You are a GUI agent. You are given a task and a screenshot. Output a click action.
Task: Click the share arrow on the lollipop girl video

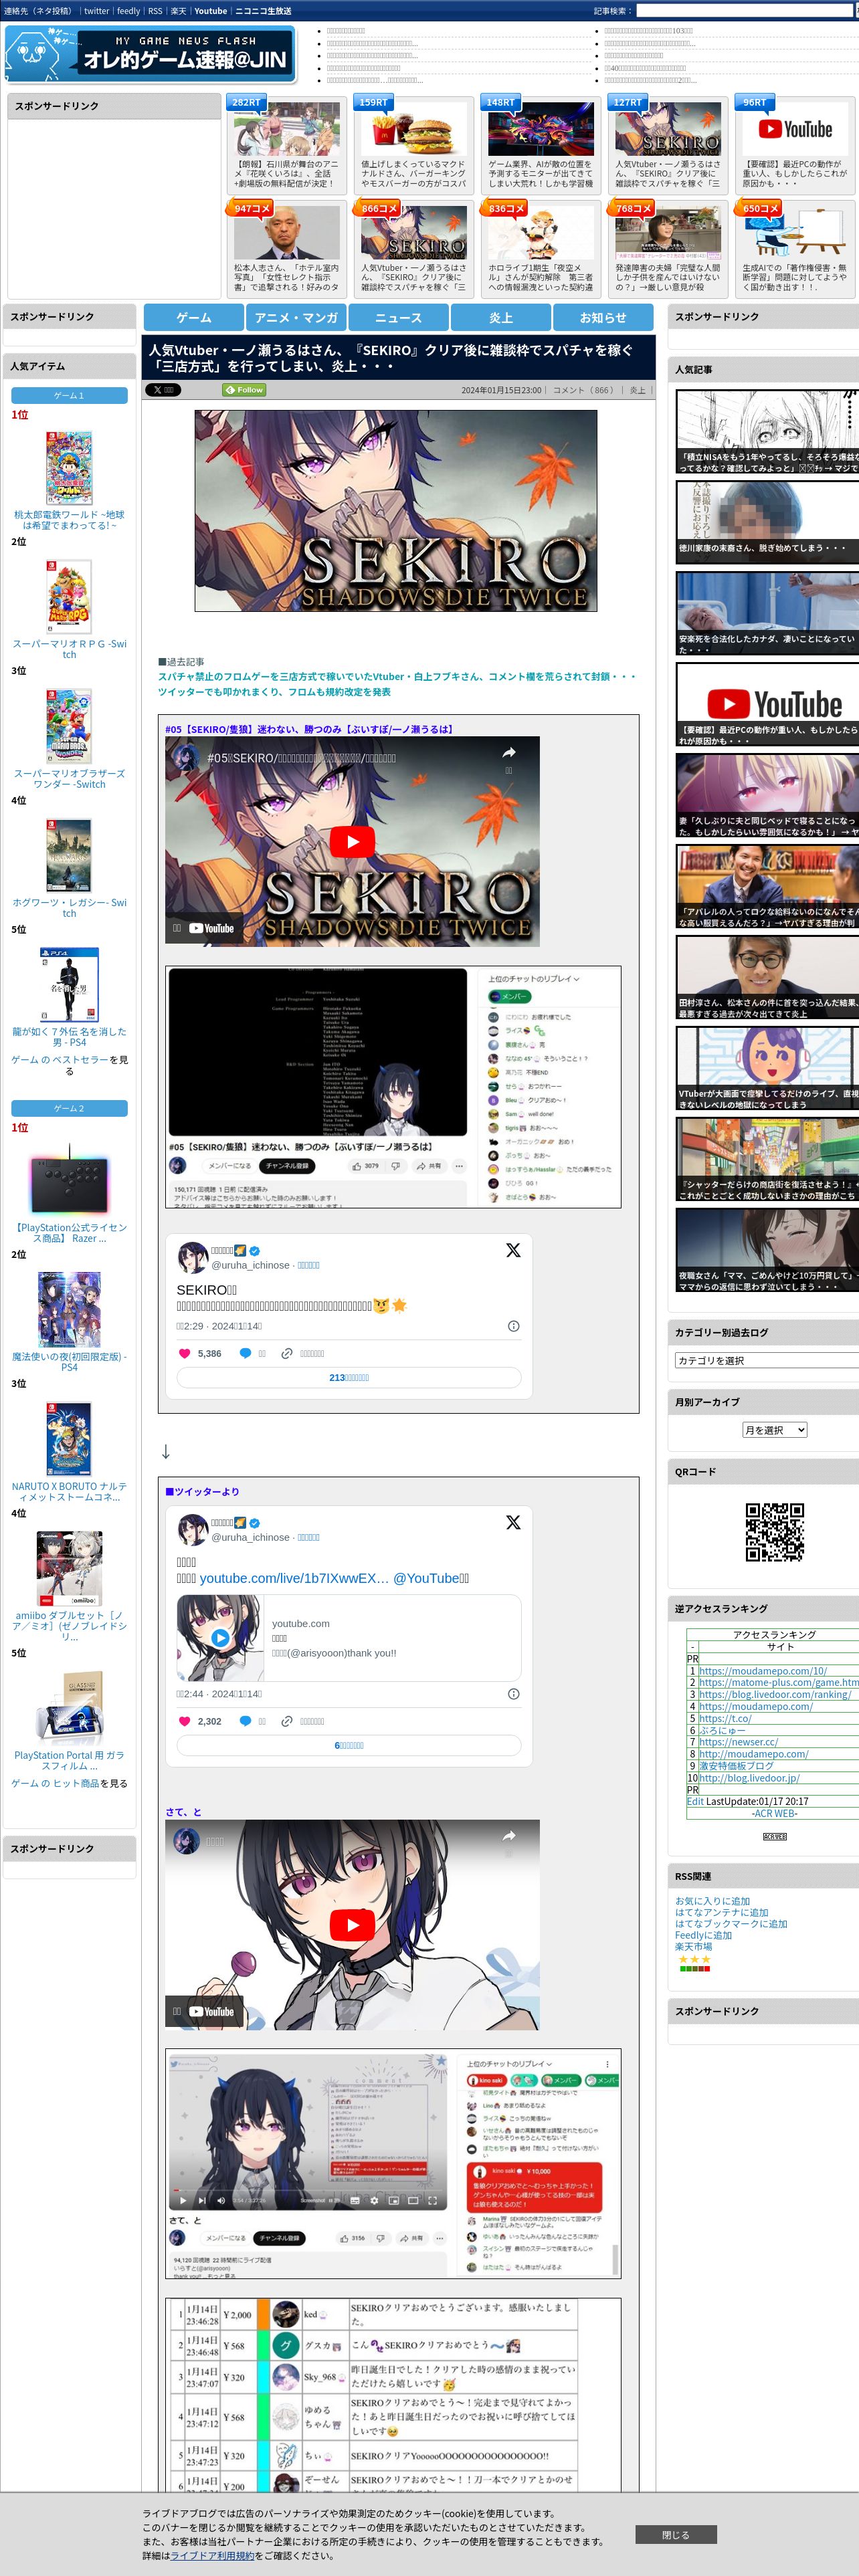[508, 1835]
